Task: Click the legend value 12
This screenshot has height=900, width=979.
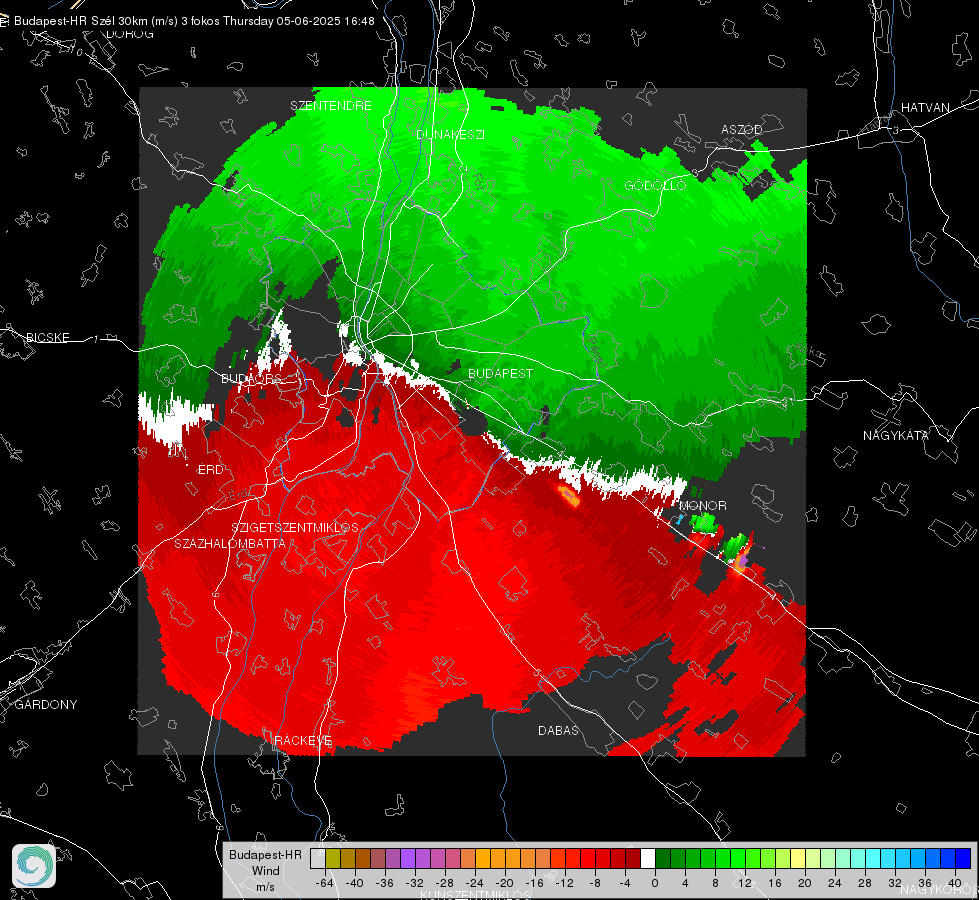Action: pyautogui.click(x=745, y=883)
